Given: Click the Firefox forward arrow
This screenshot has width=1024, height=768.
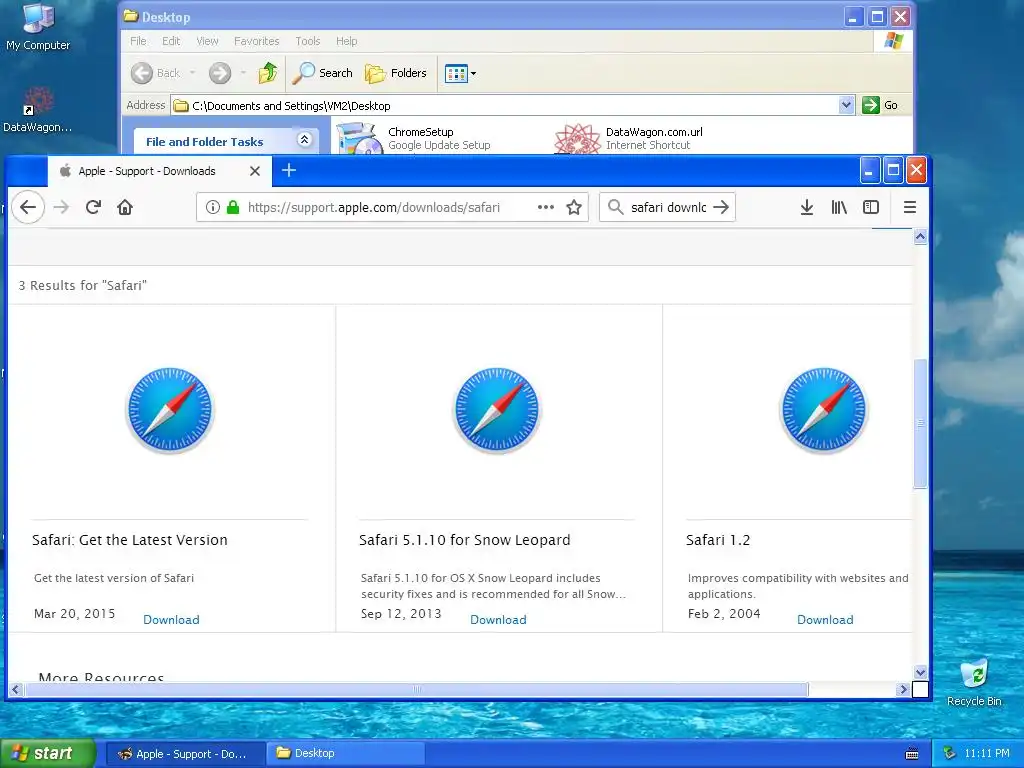Looking at the screenshot, I should pos(61,207).
